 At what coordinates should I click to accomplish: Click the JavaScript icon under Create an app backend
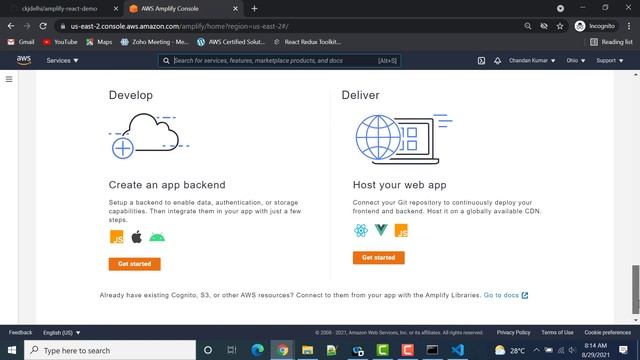tap(117, 237)
